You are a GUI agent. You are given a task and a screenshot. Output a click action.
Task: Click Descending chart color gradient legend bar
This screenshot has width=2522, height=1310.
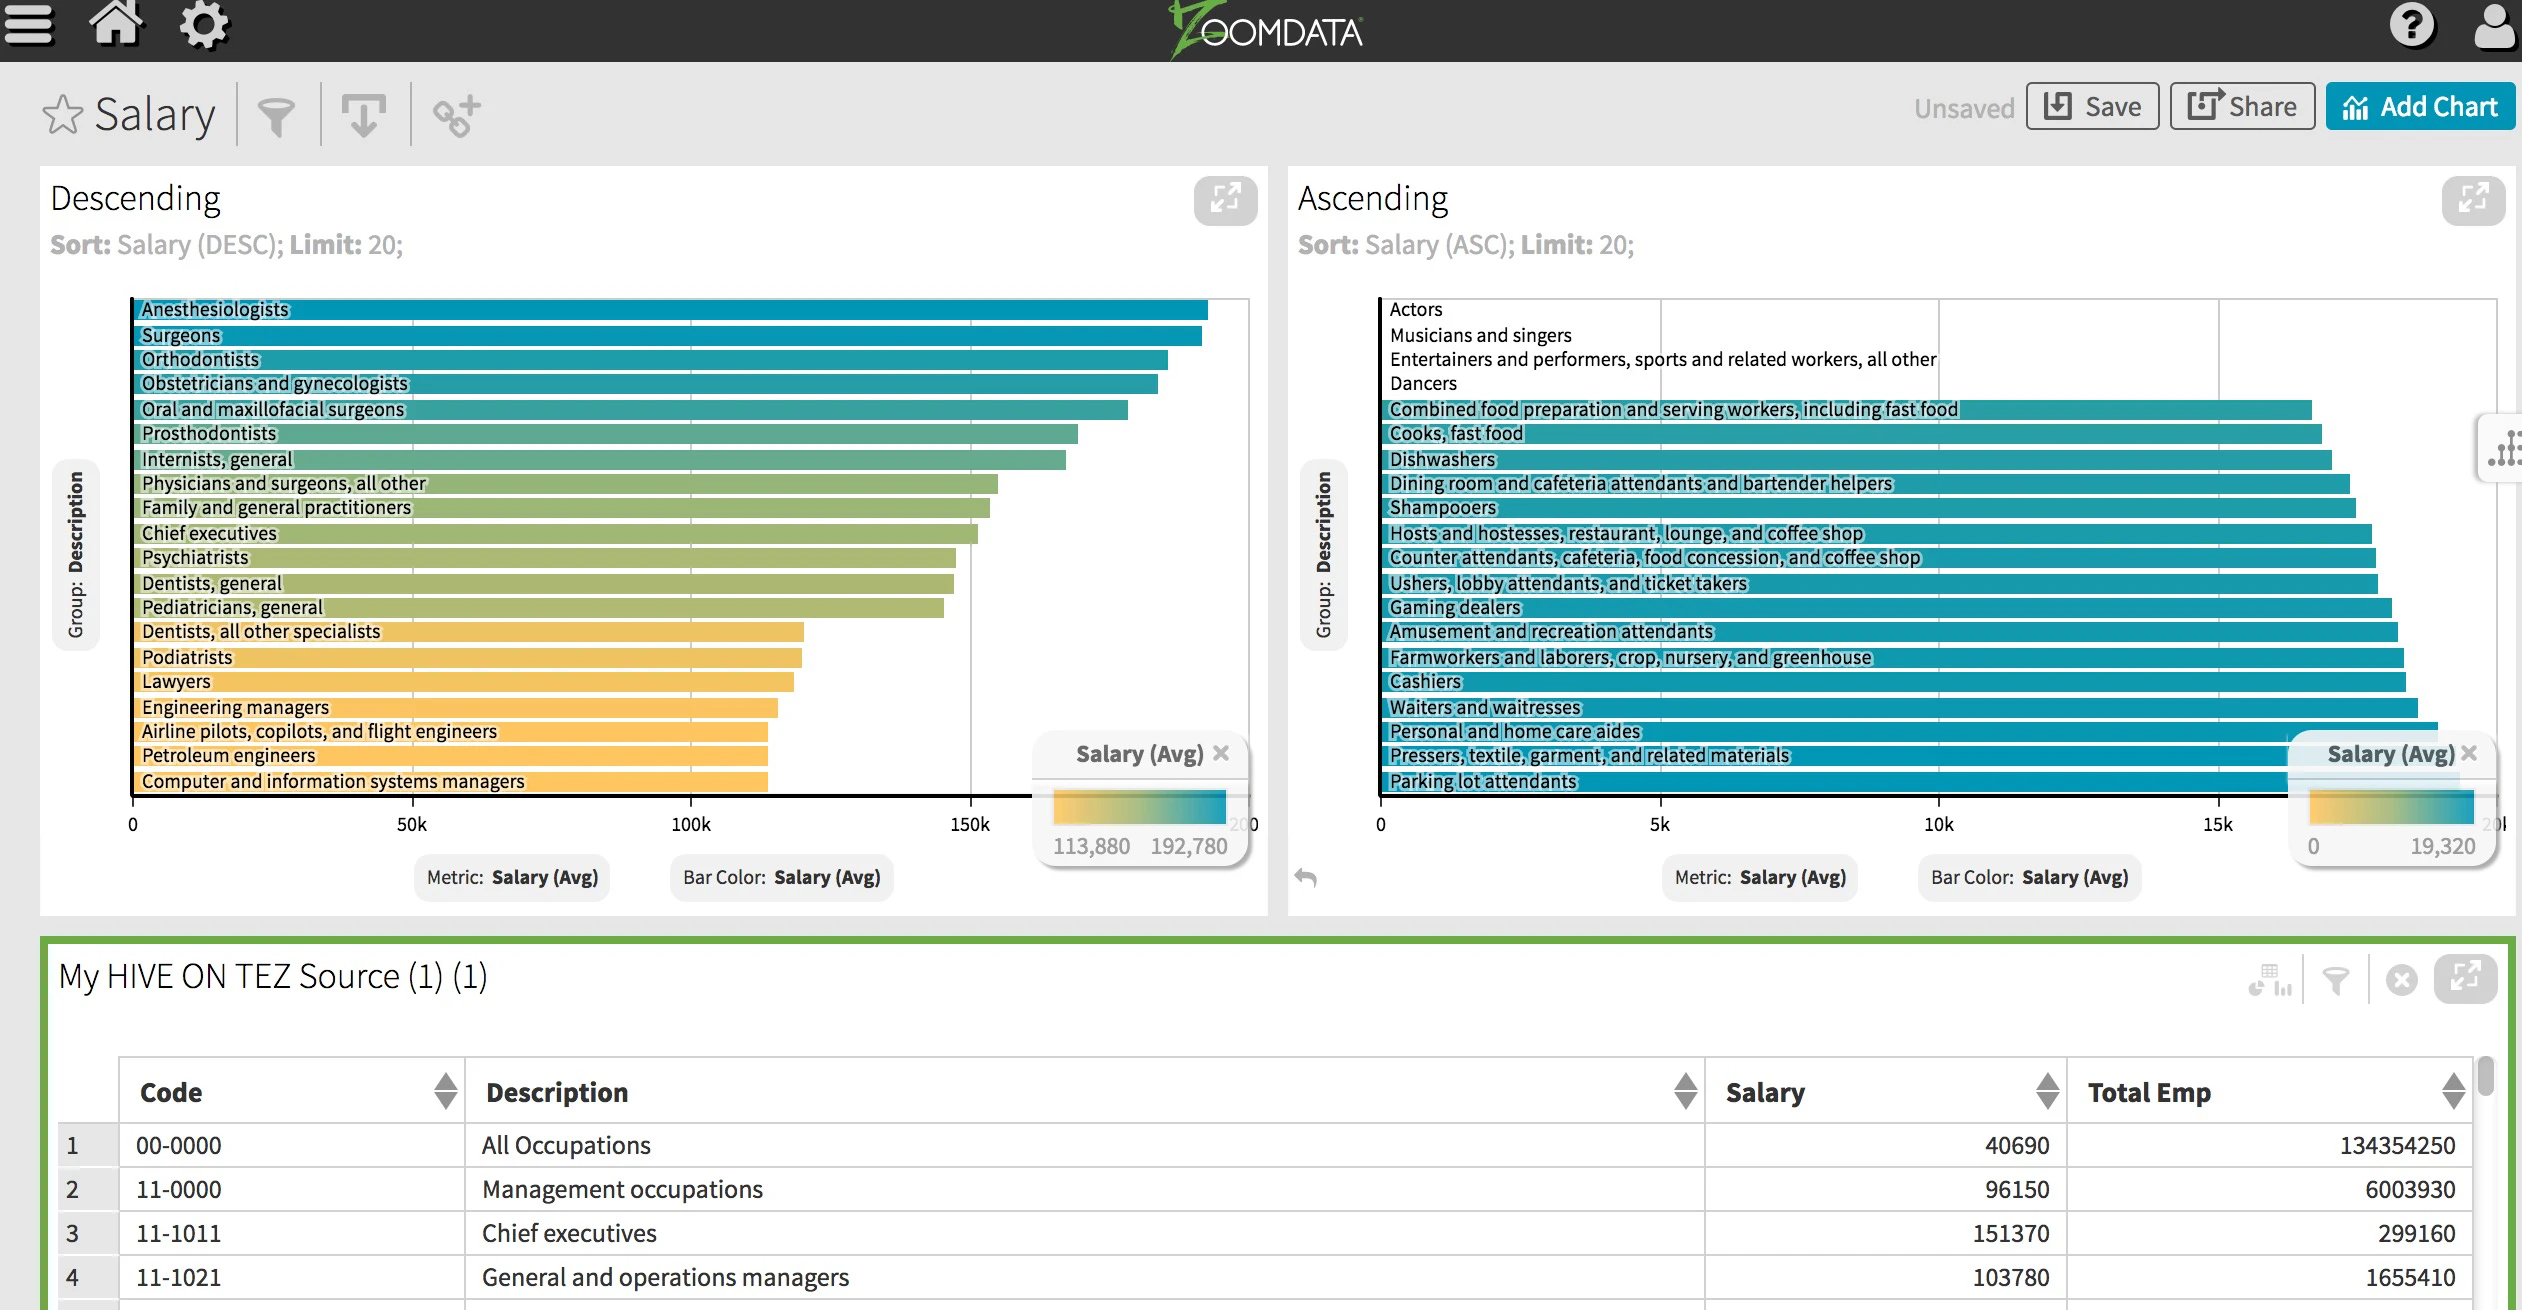pyautogui.click(x=1139, y=807)
